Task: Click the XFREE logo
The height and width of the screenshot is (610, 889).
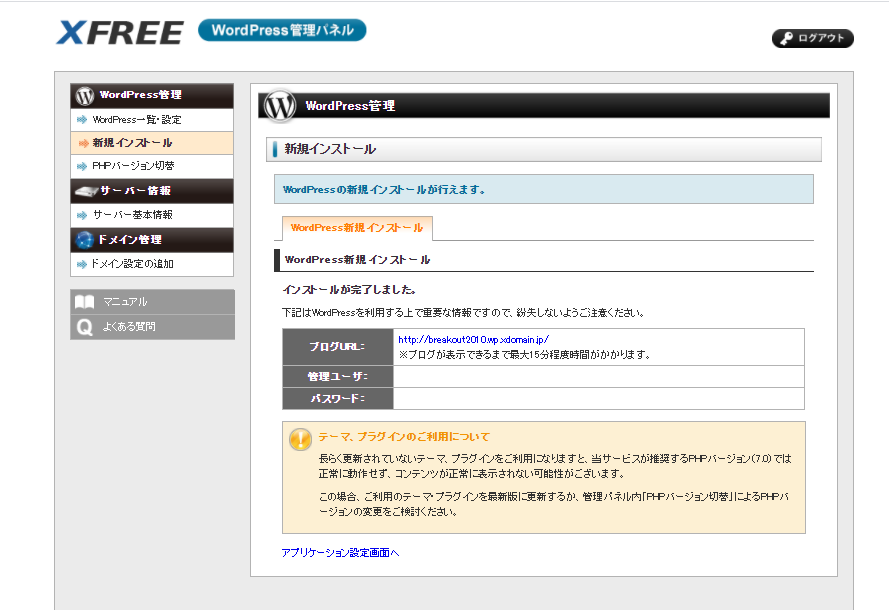Action: (x=120, y=32)
